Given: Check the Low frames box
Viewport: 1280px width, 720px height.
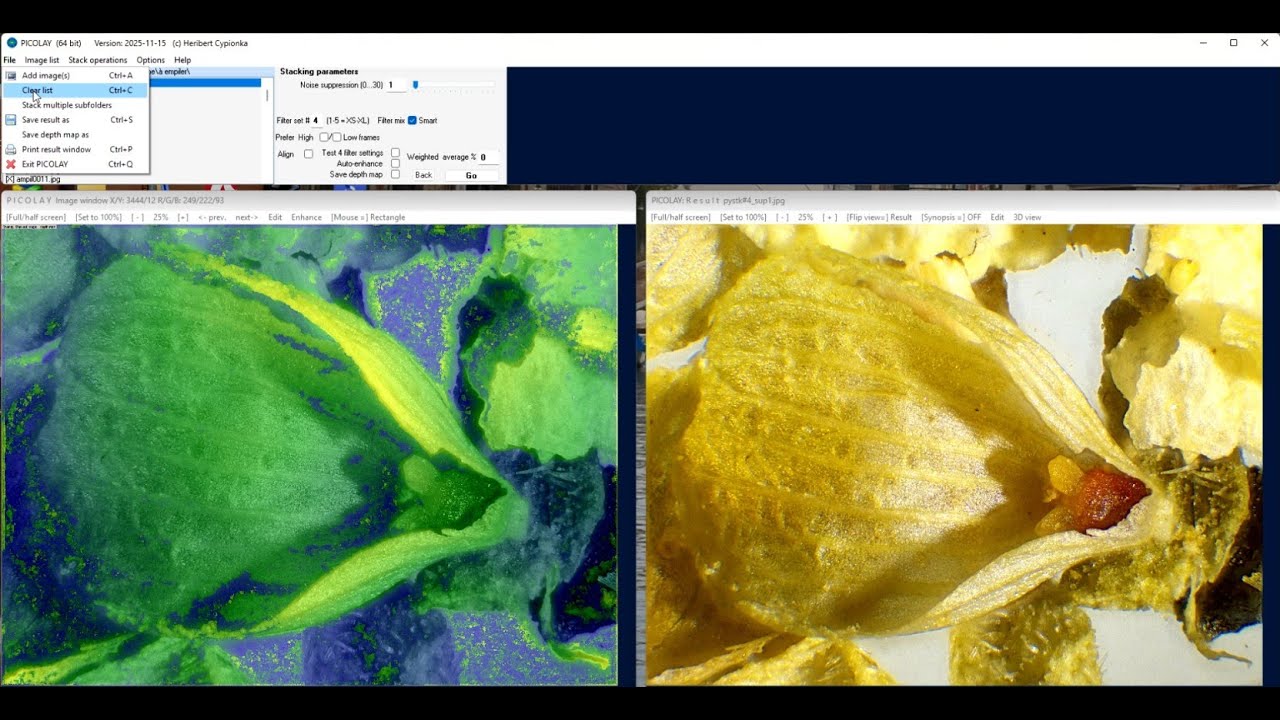Looking at the screenshot, I should (337, 137).
